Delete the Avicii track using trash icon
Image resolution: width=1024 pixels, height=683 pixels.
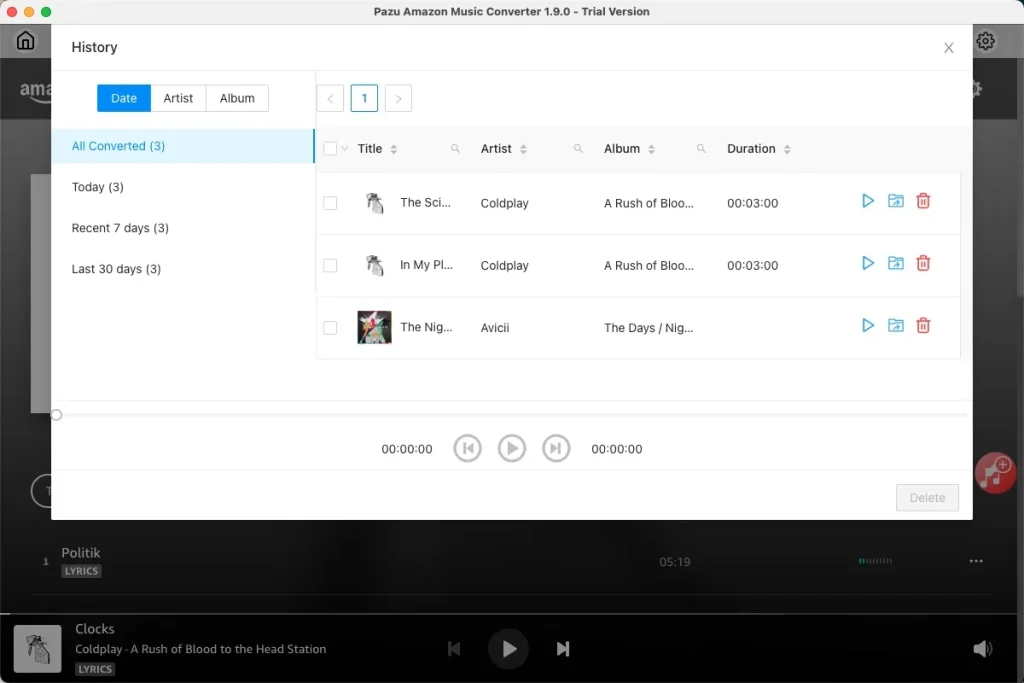click(922, 325)
